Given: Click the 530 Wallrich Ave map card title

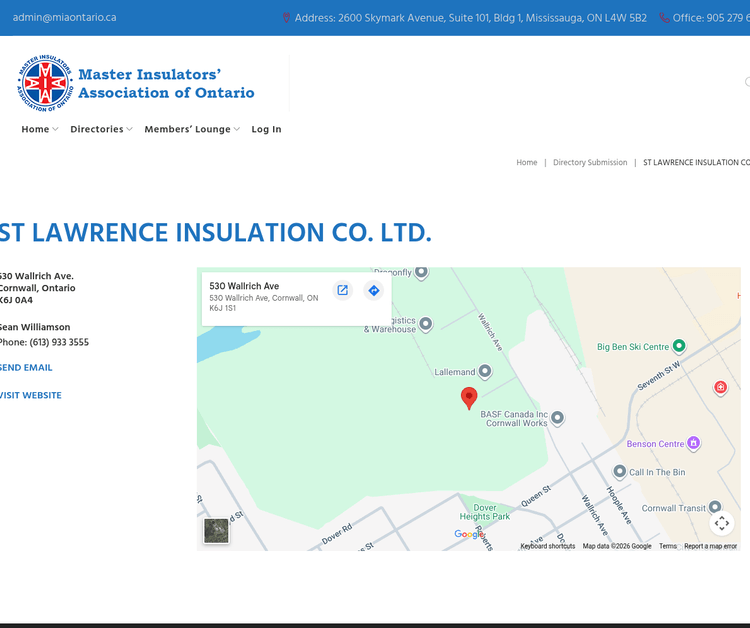Looking at the screenshot, I should click(244, 286).
